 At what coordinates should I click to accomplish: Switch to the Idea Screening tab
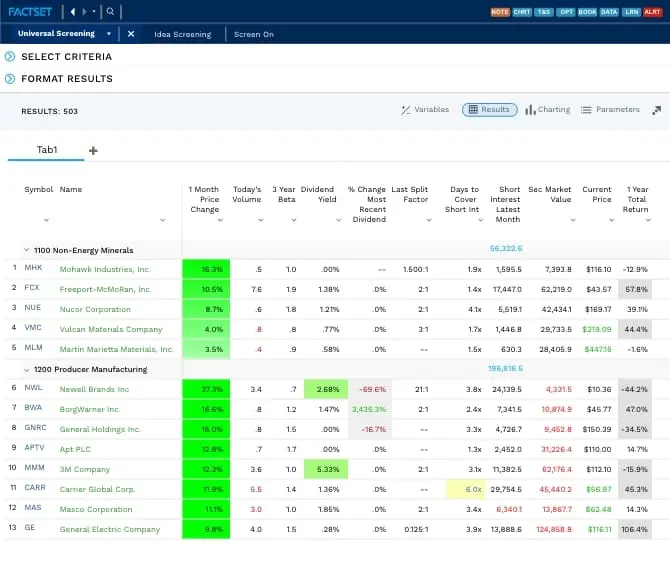point(182,34)
